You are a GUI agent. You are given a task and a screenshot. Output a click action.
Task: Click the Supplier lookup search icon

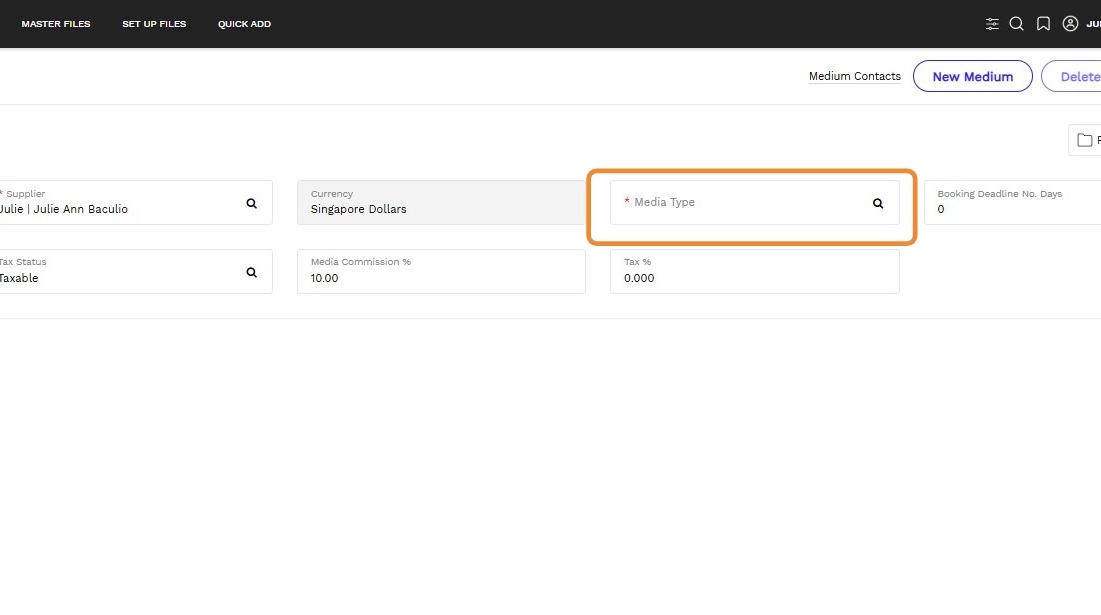[252, 203]
